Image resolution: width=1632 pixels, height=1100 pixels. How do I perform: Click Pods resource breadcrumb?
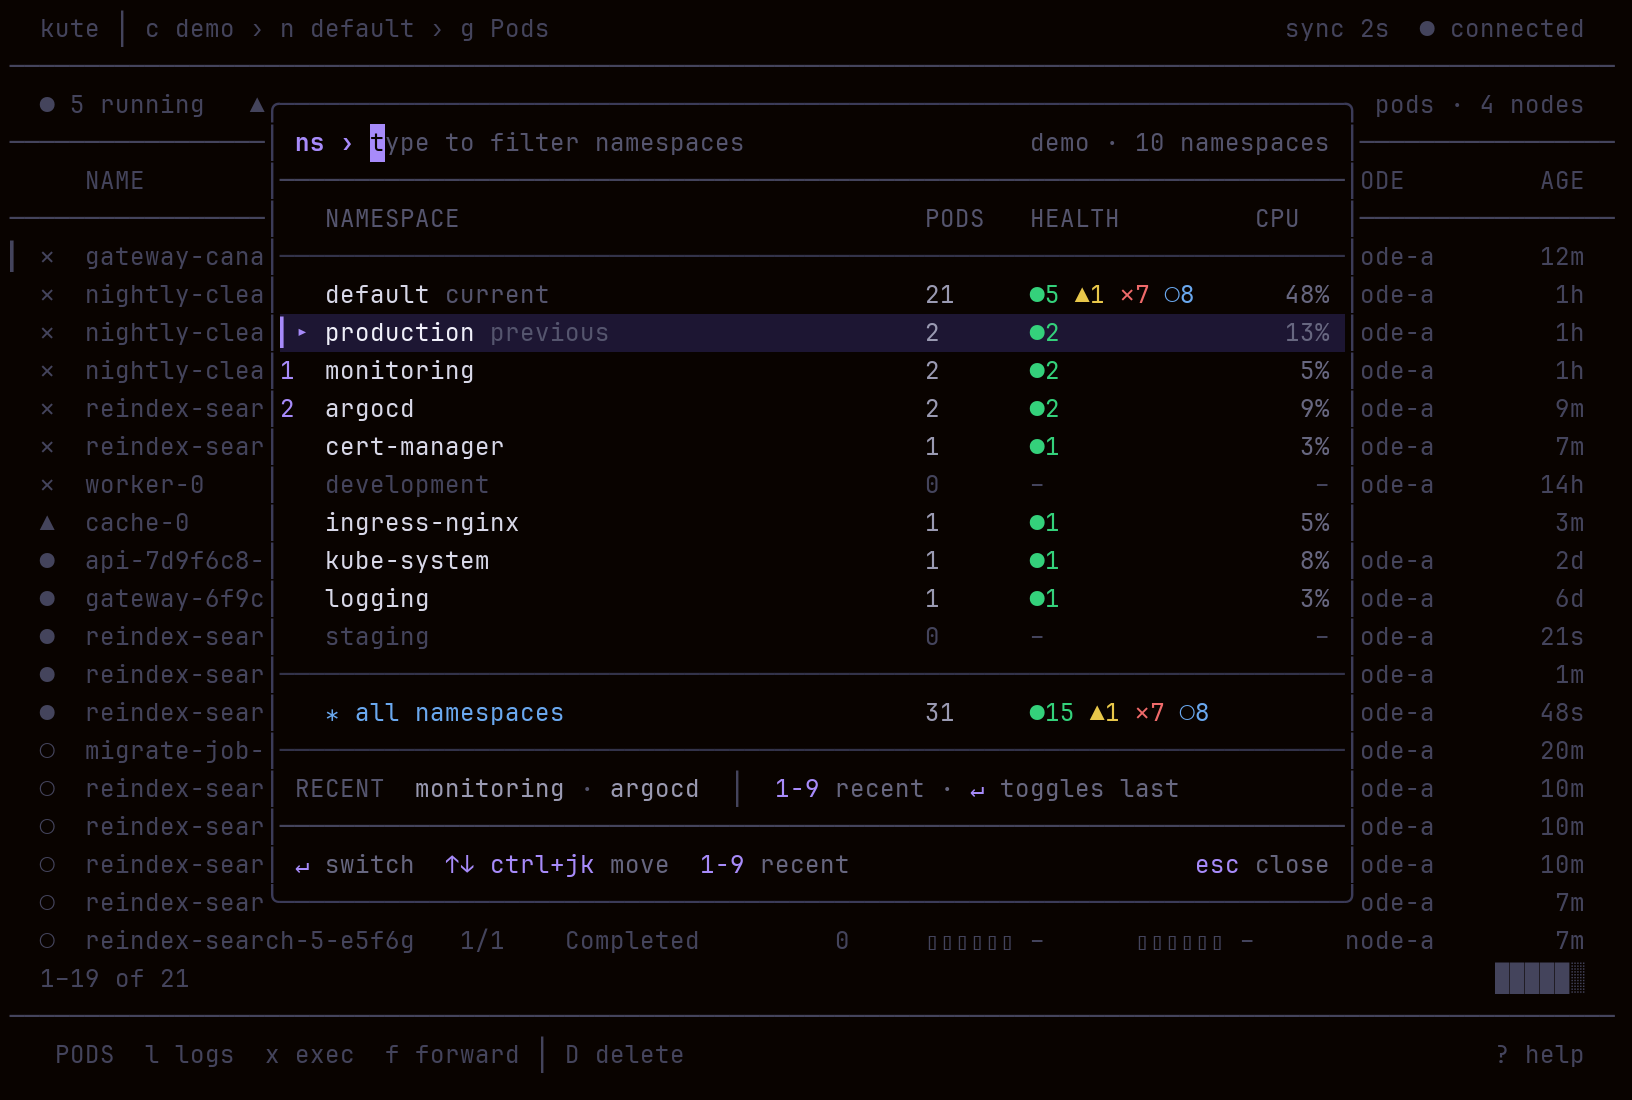(504, 29)
